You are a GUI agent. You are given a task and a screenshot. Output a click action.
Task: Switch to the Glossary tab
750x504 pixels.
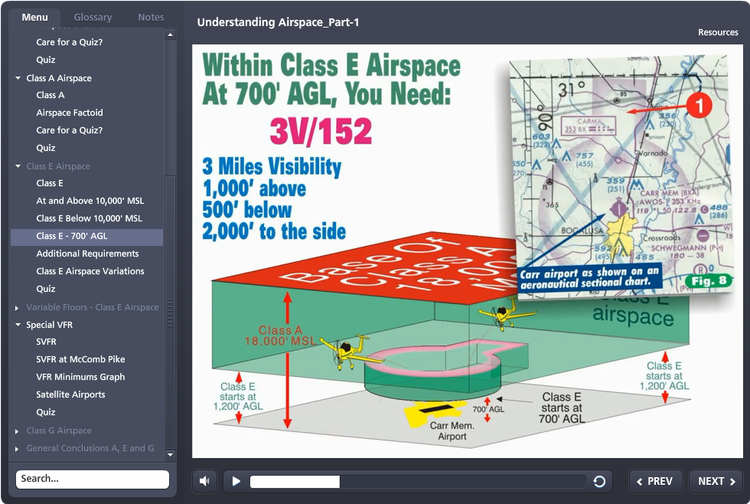93,17
